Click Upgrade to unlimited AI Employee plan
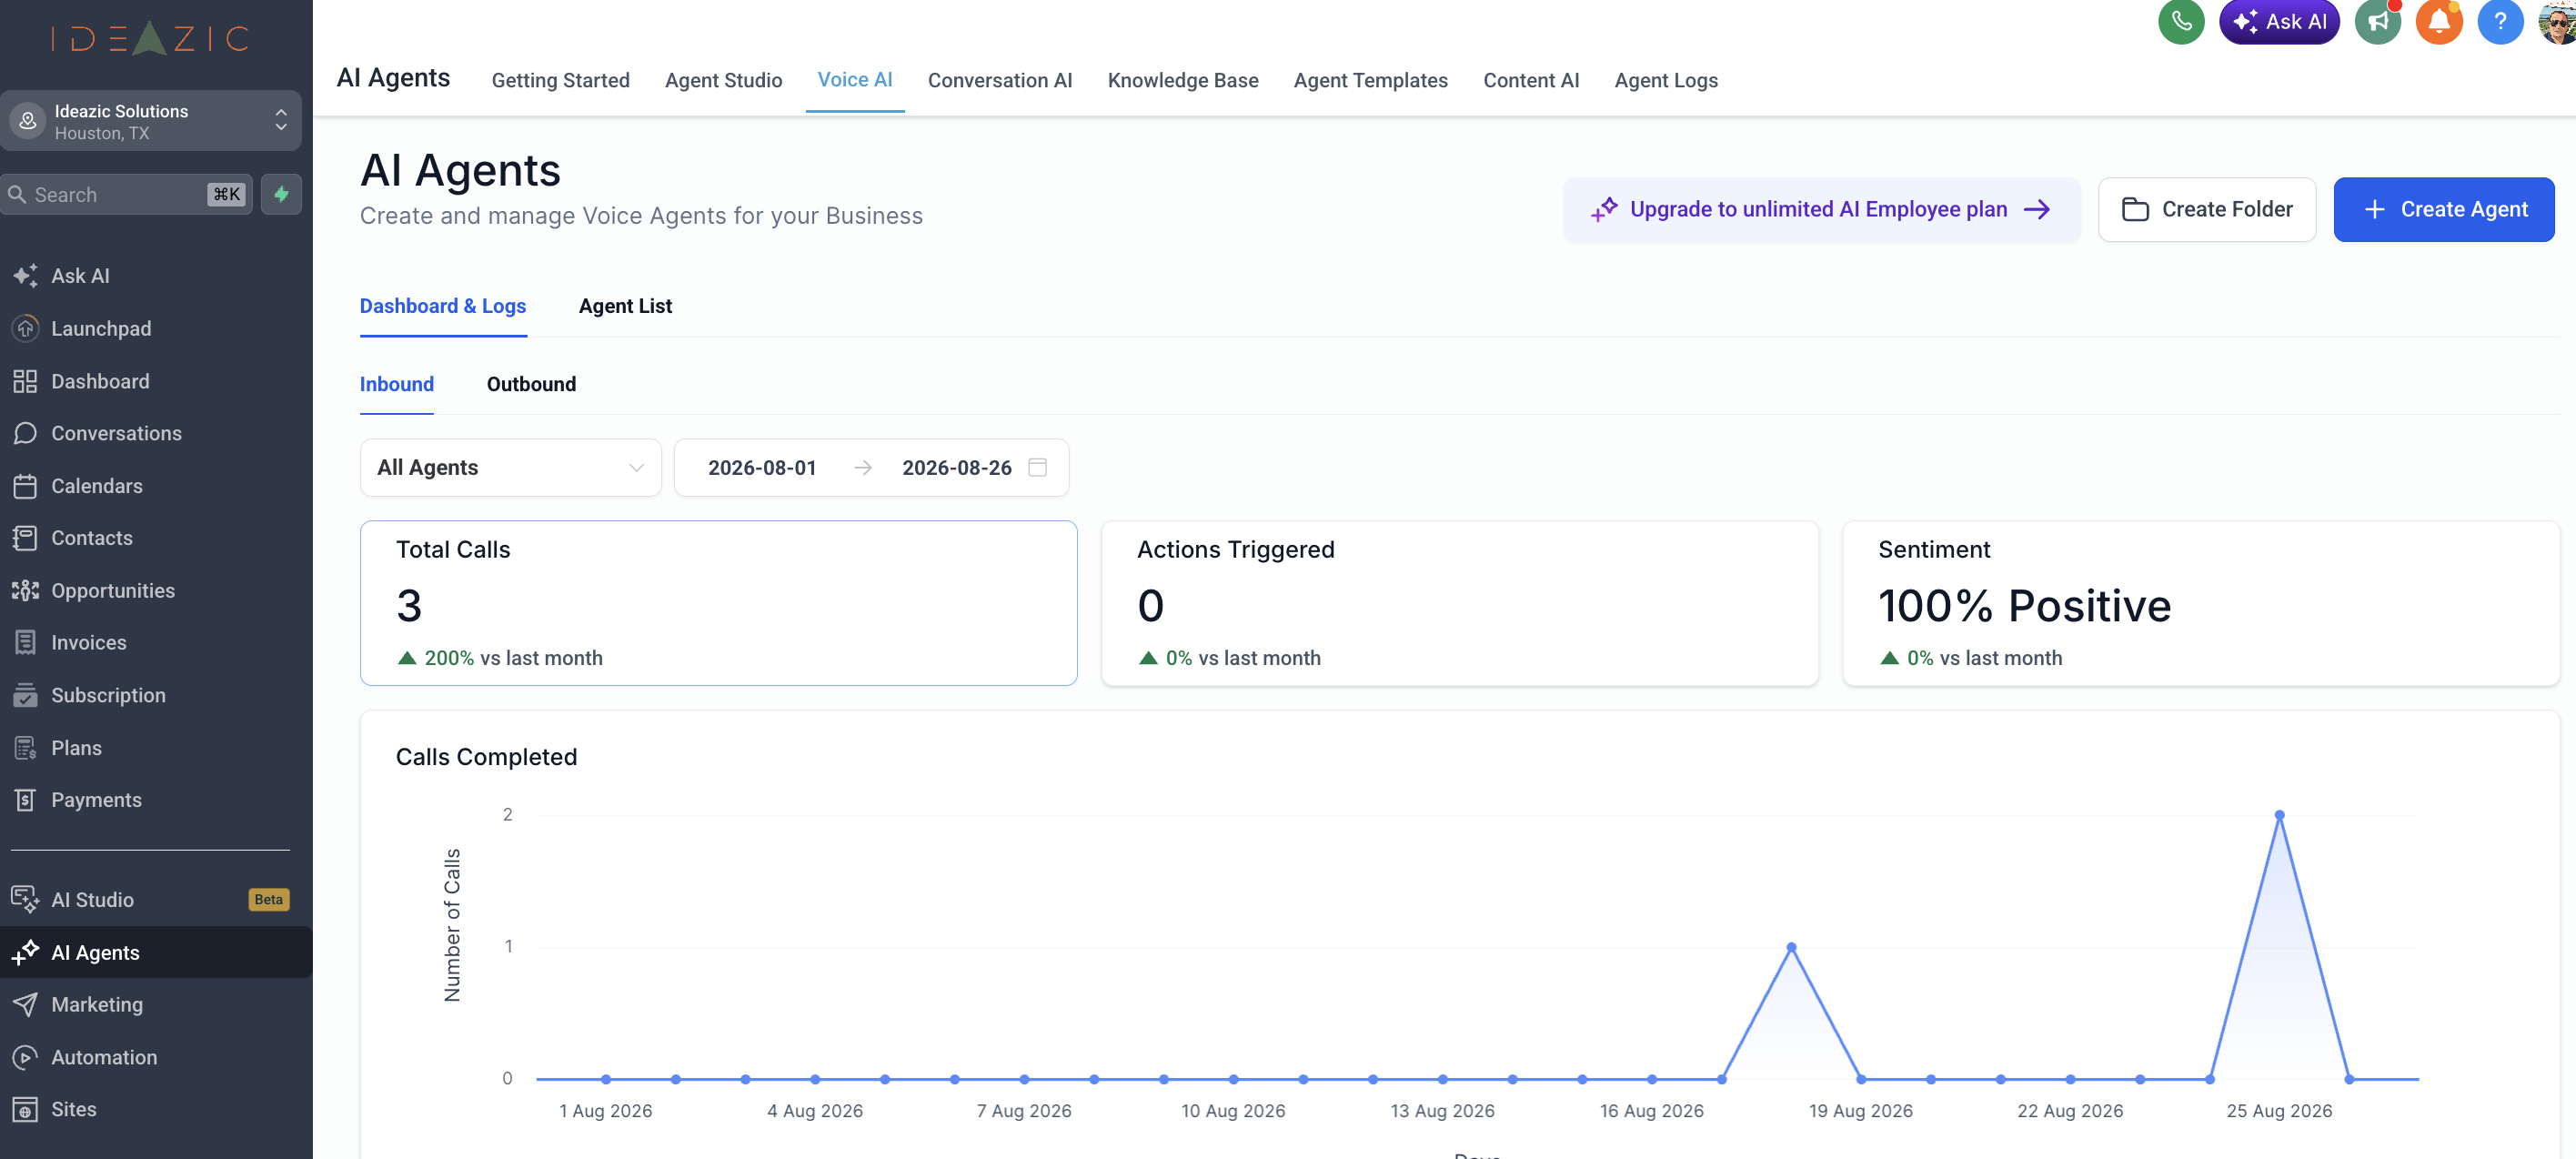This screenshot has height=1159, width=2576. 1821,209
